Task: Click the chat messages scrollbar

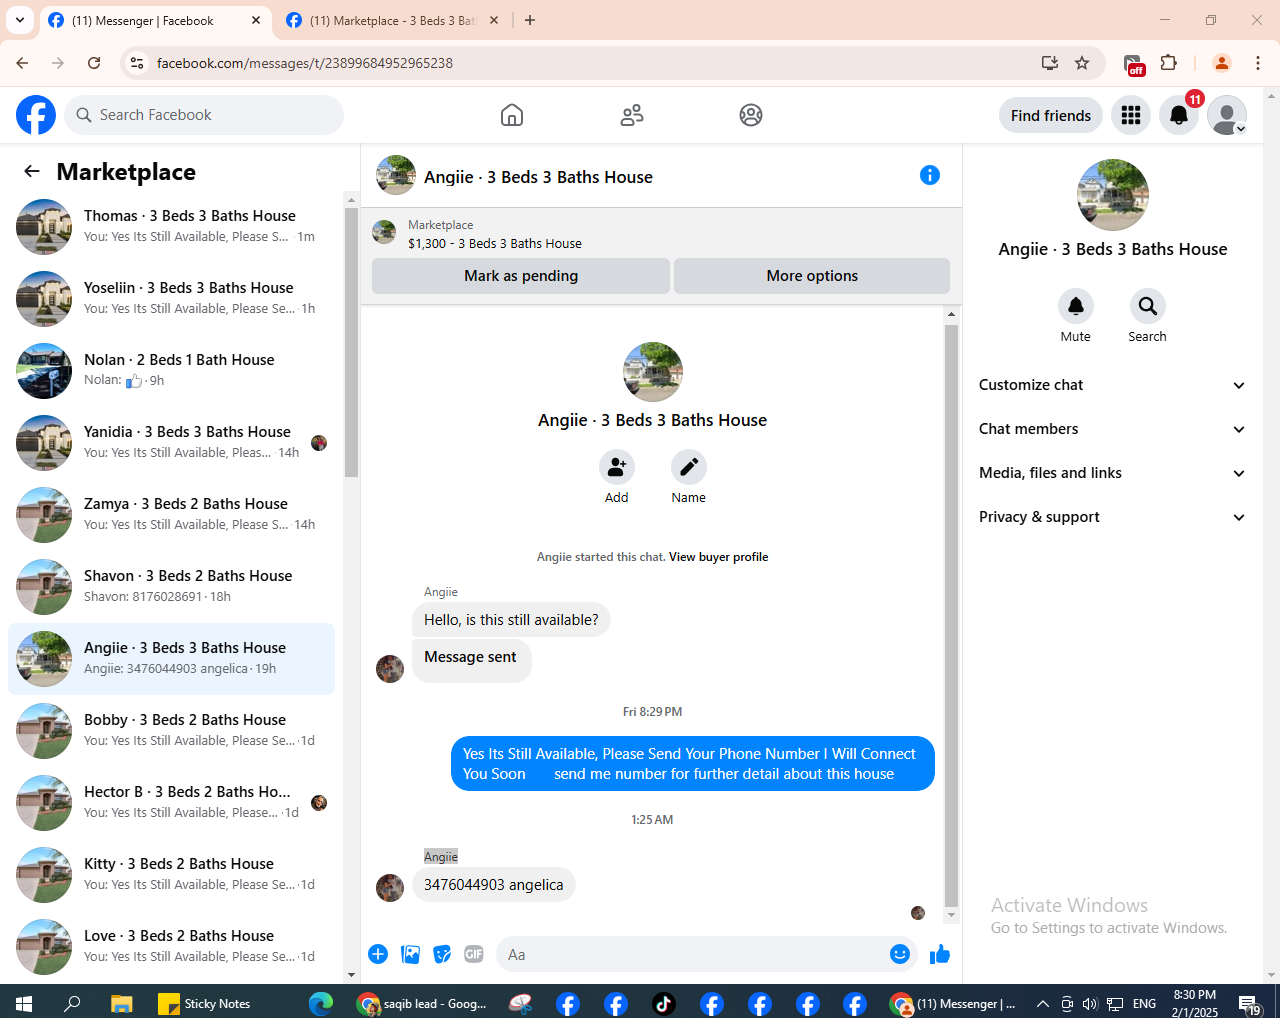Action: tap(951, 614)
